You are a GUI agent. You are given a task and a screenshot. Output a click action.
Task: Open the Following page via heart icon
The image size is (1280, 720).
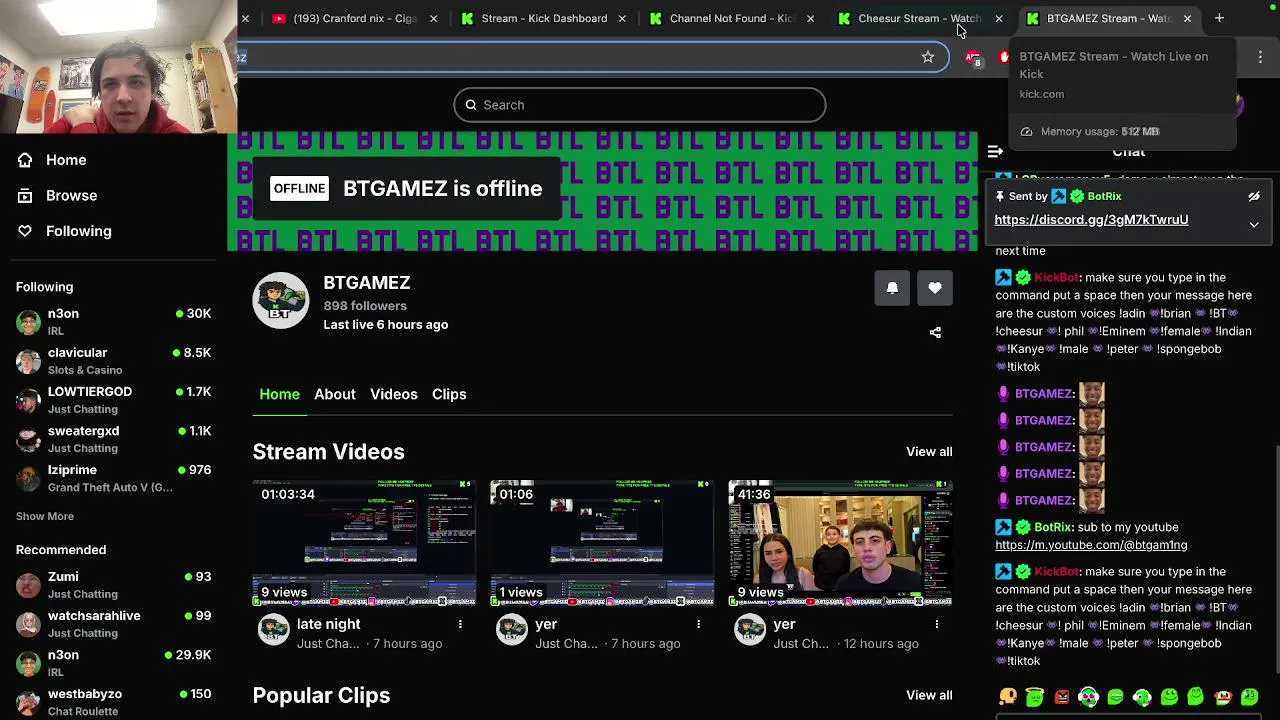[x=64, y=231]
